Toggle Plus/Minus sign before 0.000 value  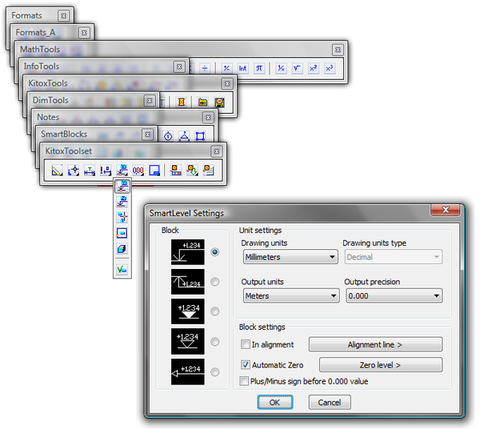tap(244, 381)
